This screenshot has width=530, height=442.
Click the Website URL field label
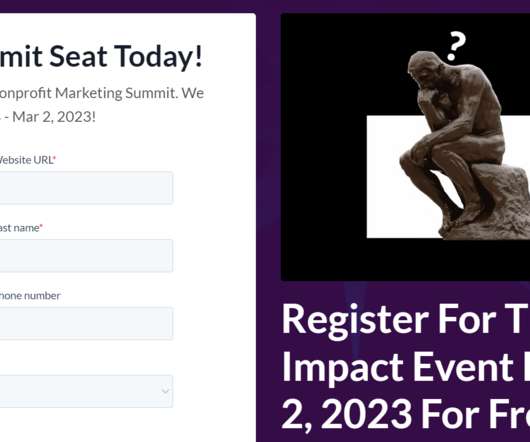[26, 160]
